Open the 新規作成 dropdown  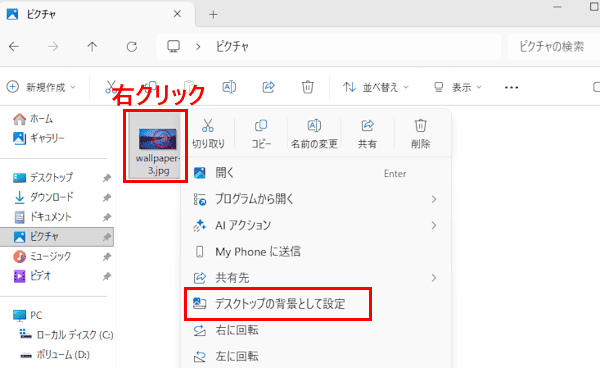pos(41,87)
